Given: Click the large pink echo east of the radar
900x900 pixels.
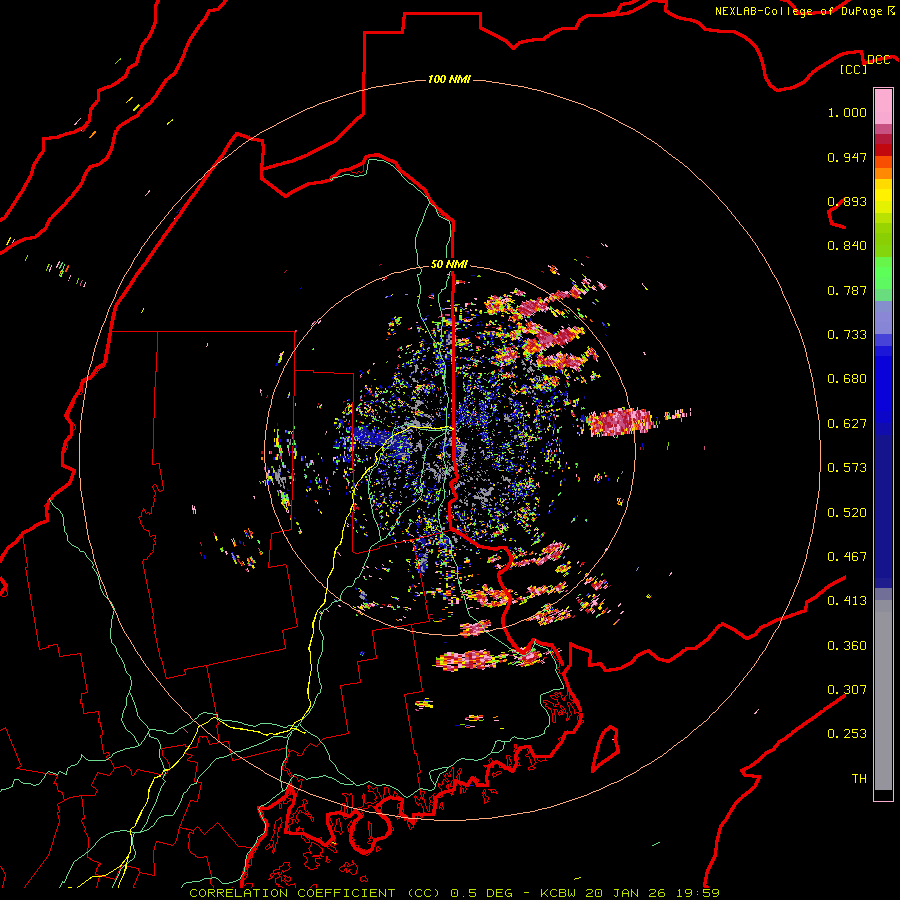Looking at the screenshot, I should coord(621,422).
